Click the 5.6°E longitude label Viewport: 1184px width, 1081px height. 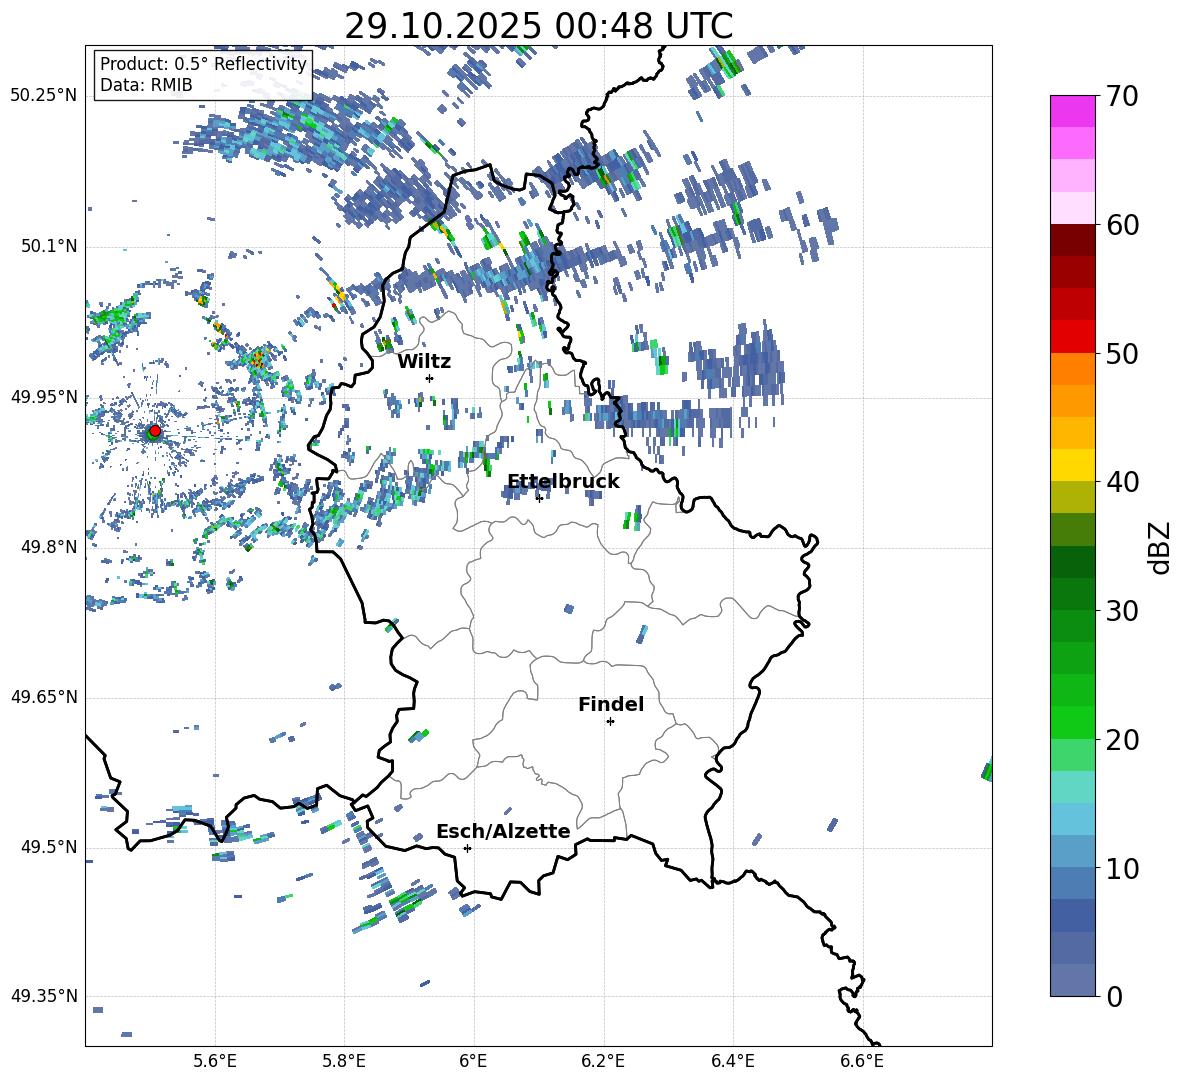[x=215, y=1062]
